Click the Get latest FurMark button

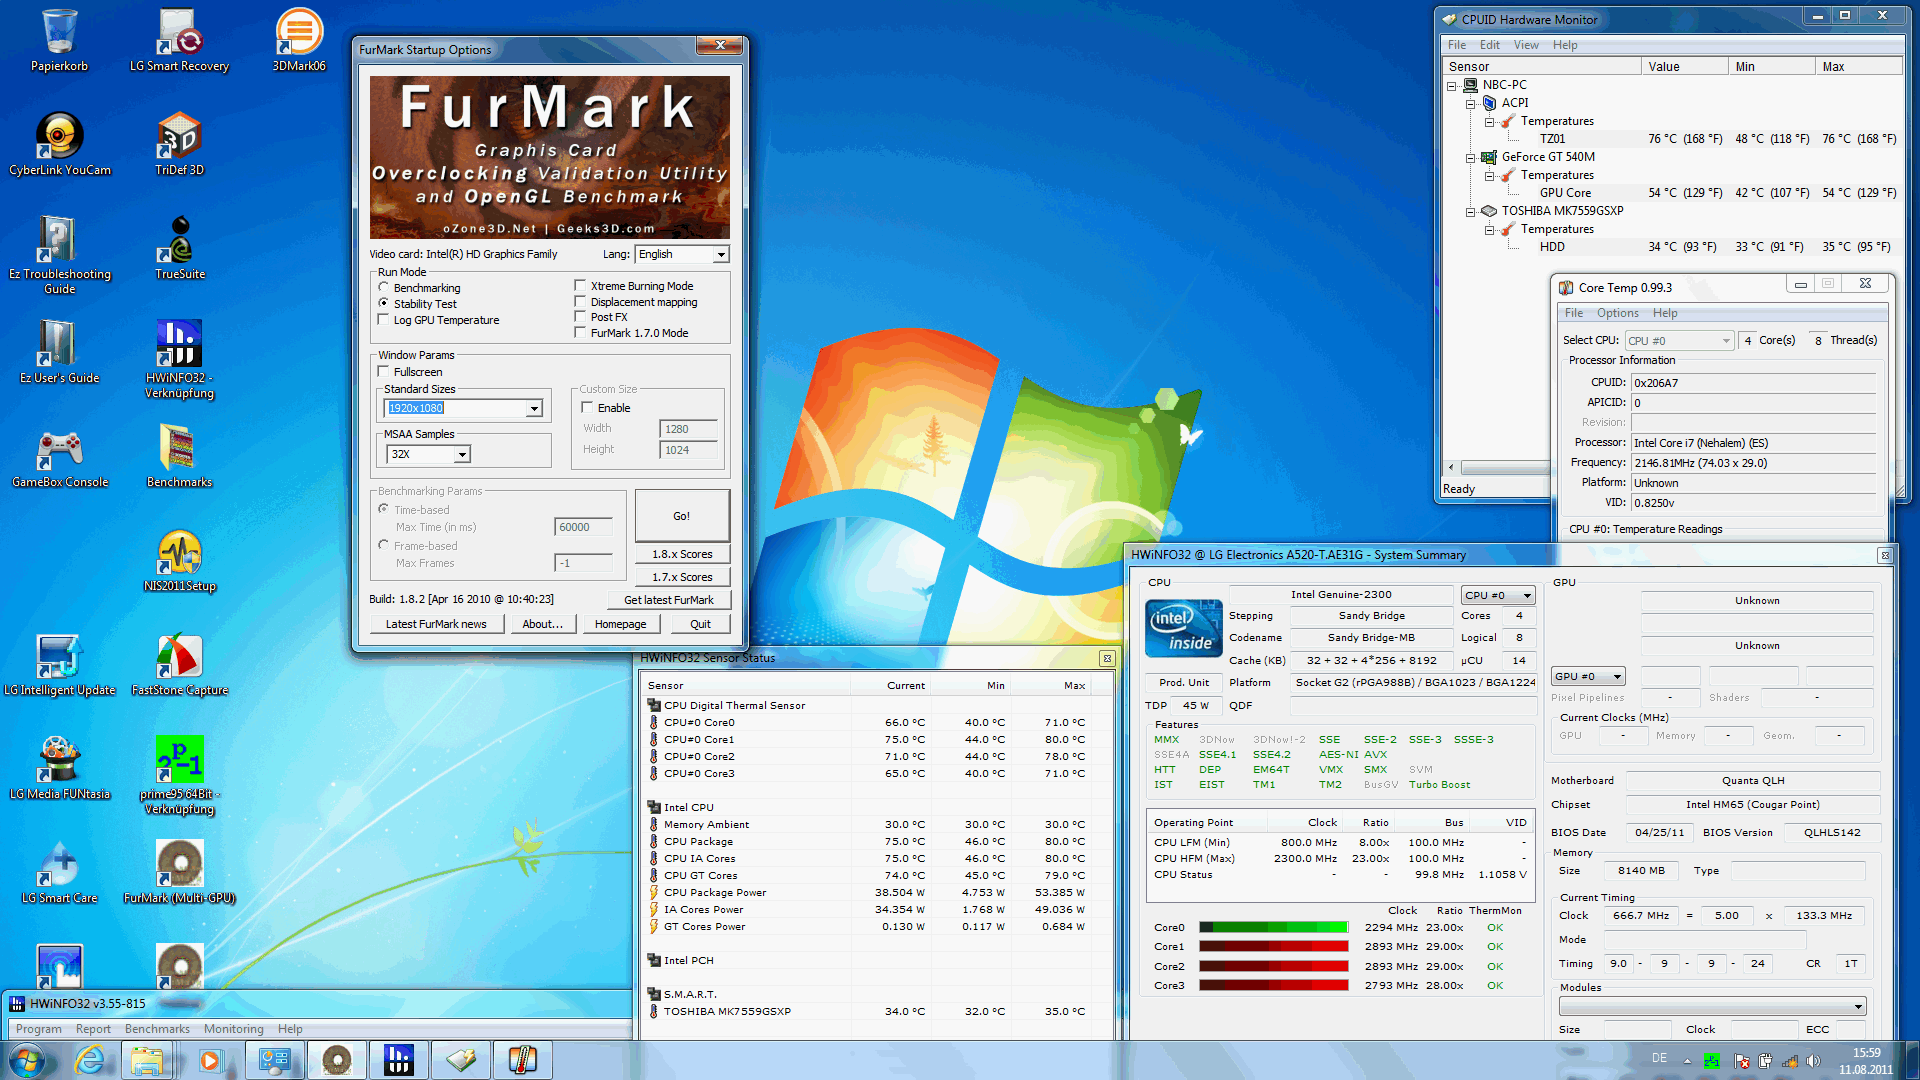(668, 600)
